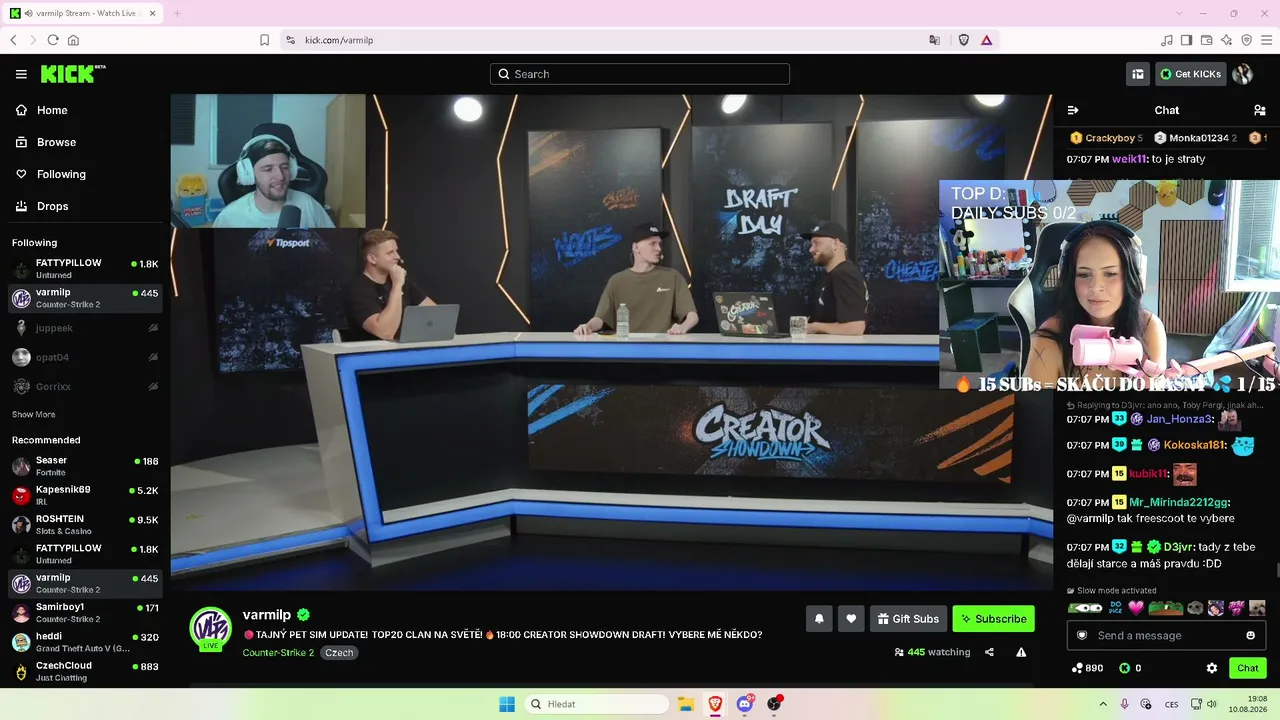Open the emoji picker in message box
1280x720 pixels.
[x=1250, y=636]
